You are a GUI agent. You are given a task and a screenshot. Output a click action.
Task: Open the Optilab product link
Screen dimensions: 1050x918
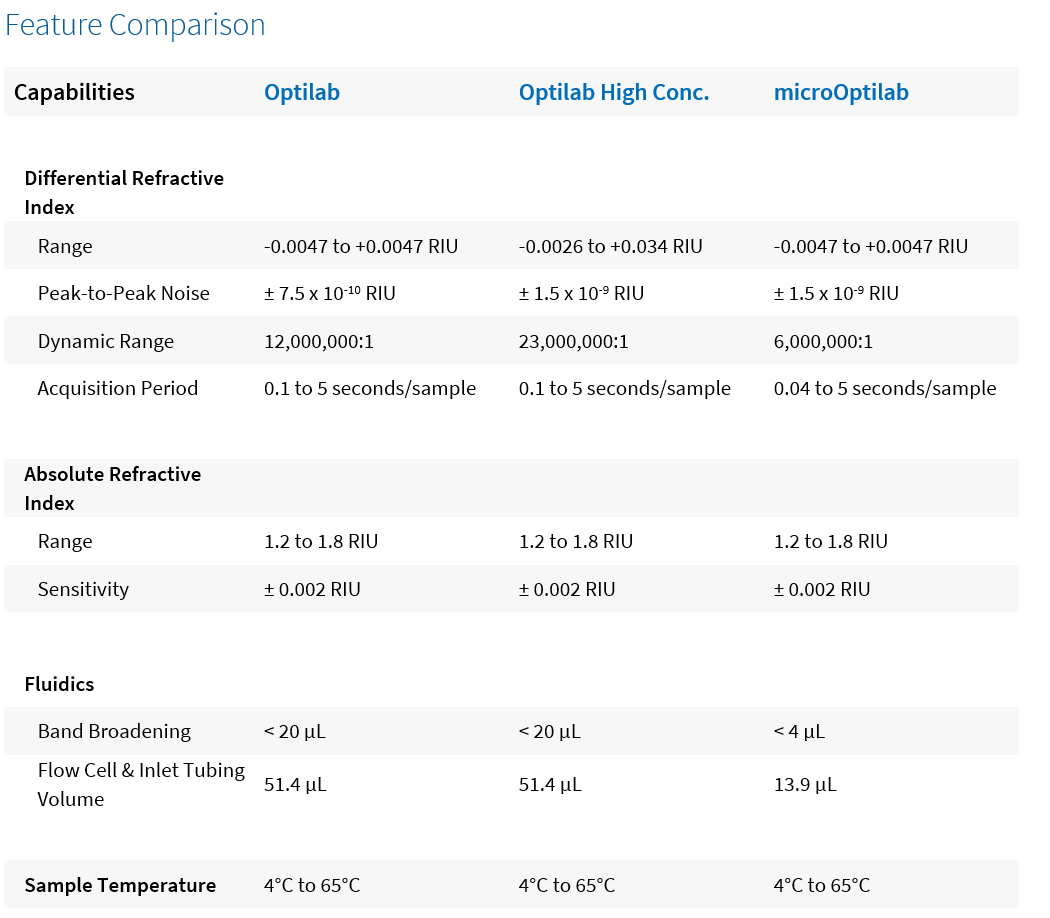pyautogui.click(x=302, y=93)
